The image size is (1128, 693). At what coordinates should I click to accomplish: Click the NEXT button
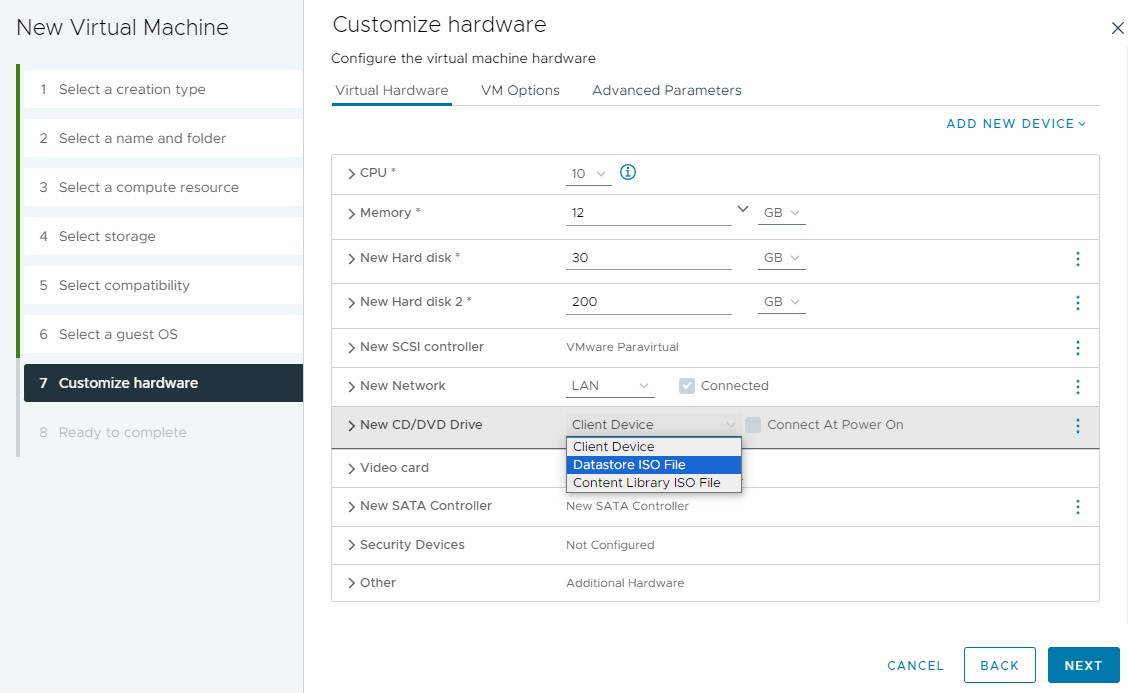(x=1083, y=665)
